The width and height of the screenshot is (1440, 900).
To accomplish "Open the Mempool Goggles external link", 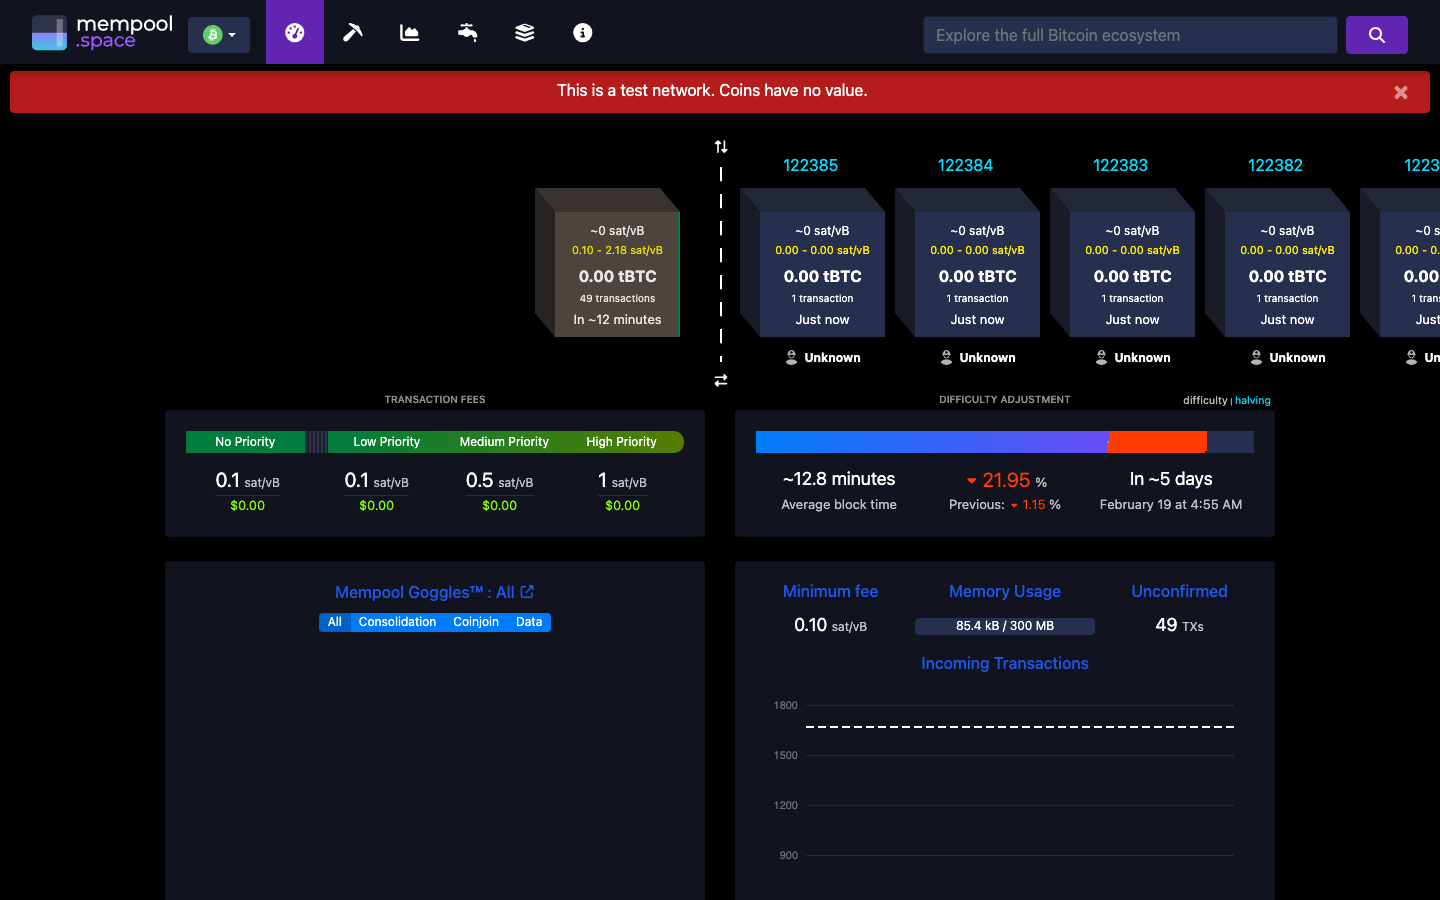I will click(x=525, y=592).
